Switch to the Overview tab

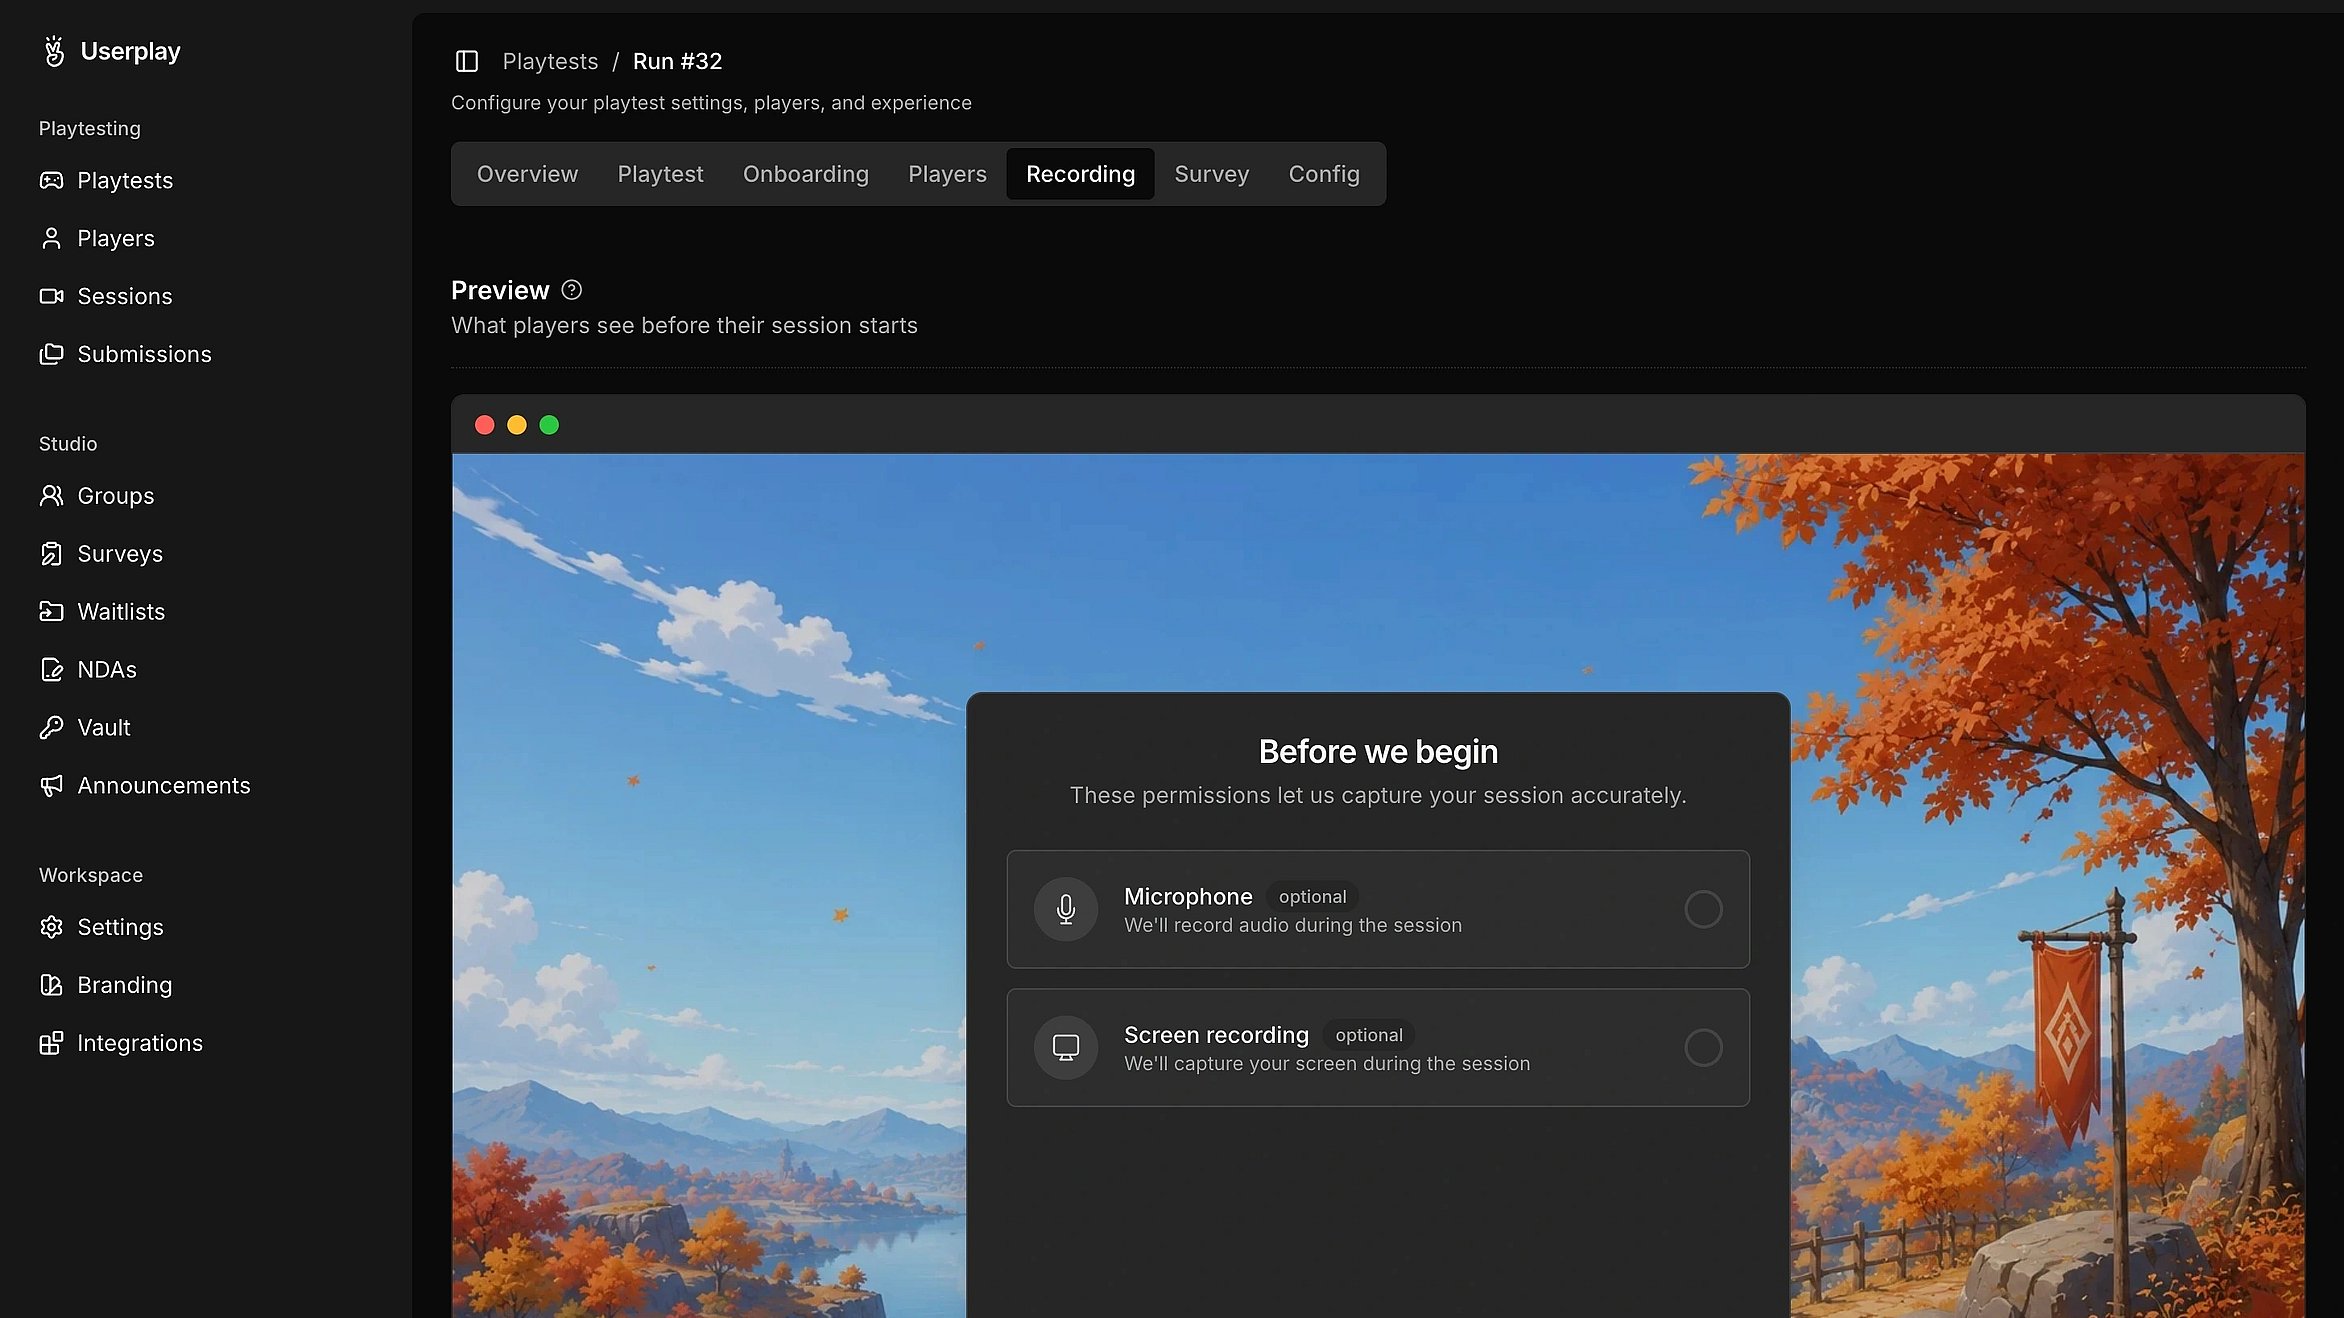(527, 174)
